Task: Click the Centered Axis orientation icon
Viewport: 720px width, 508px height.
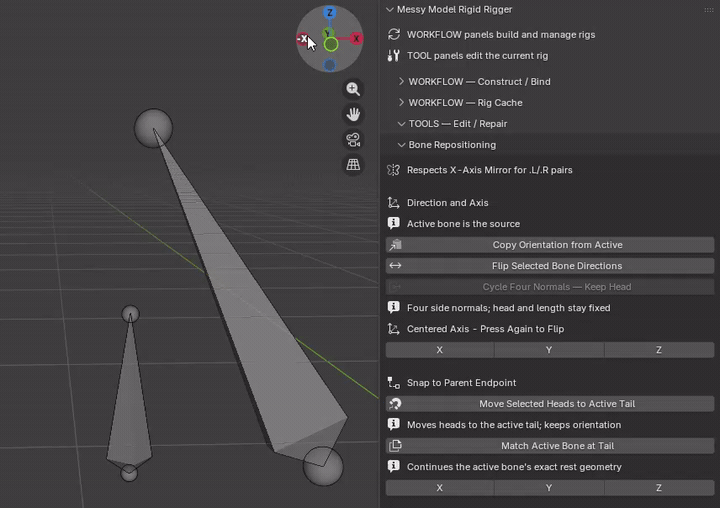Action: (394, 329)
